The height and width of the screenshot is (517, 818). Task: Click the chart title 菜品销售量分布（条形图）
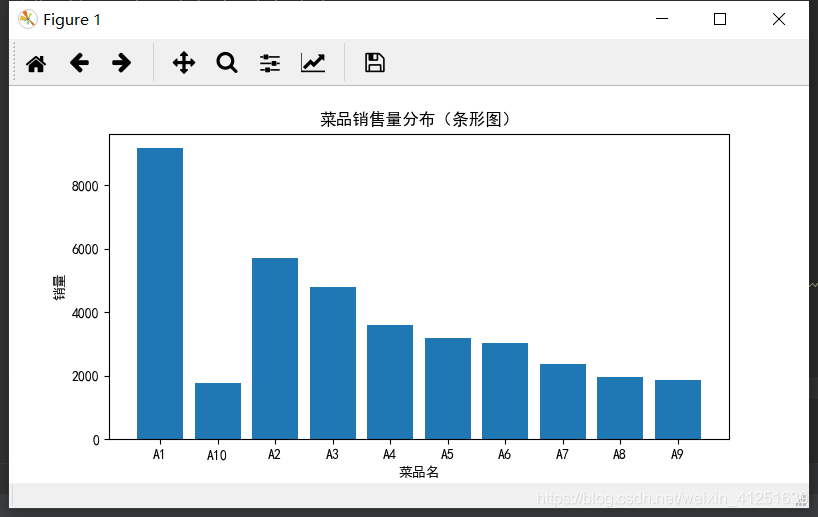tap(416, 119)
